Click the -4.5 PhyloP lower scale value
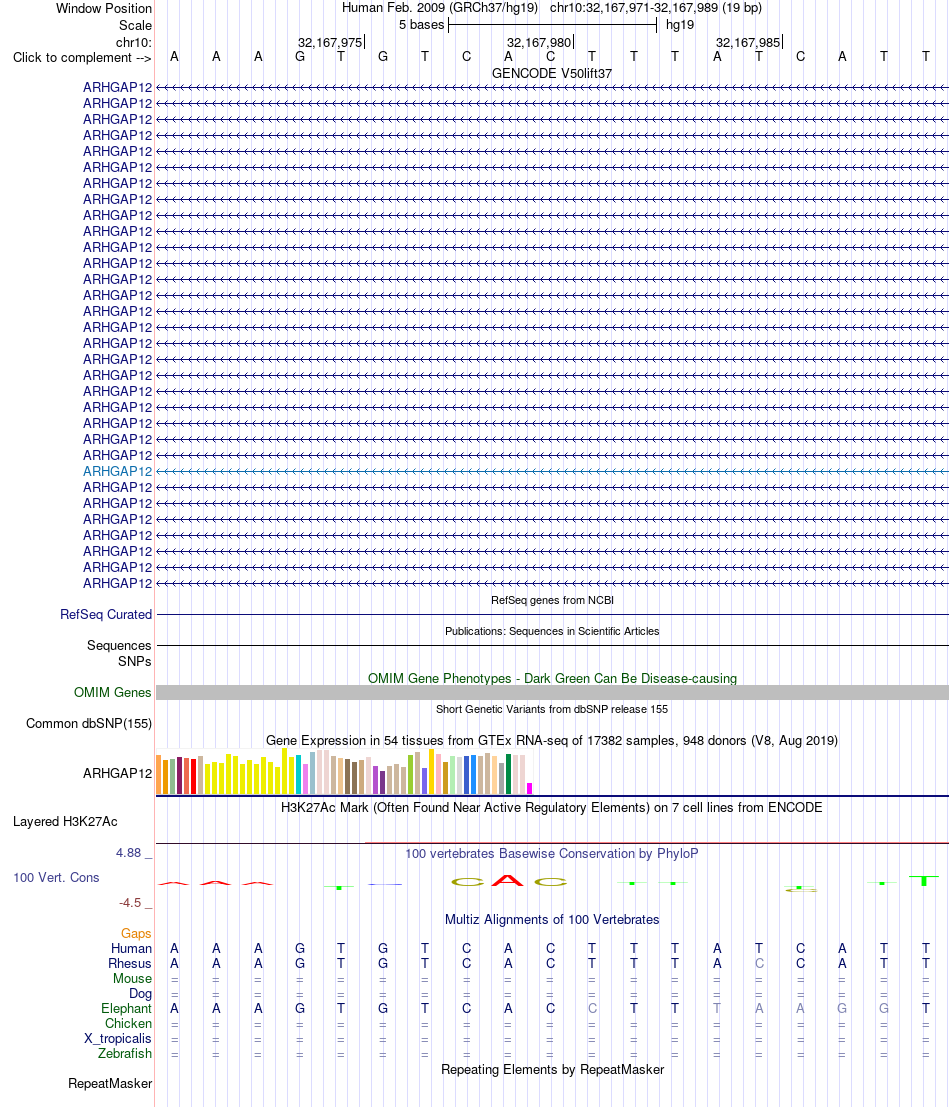The height and width of the screenshot is (1107, 950). [x=130, y=903]
